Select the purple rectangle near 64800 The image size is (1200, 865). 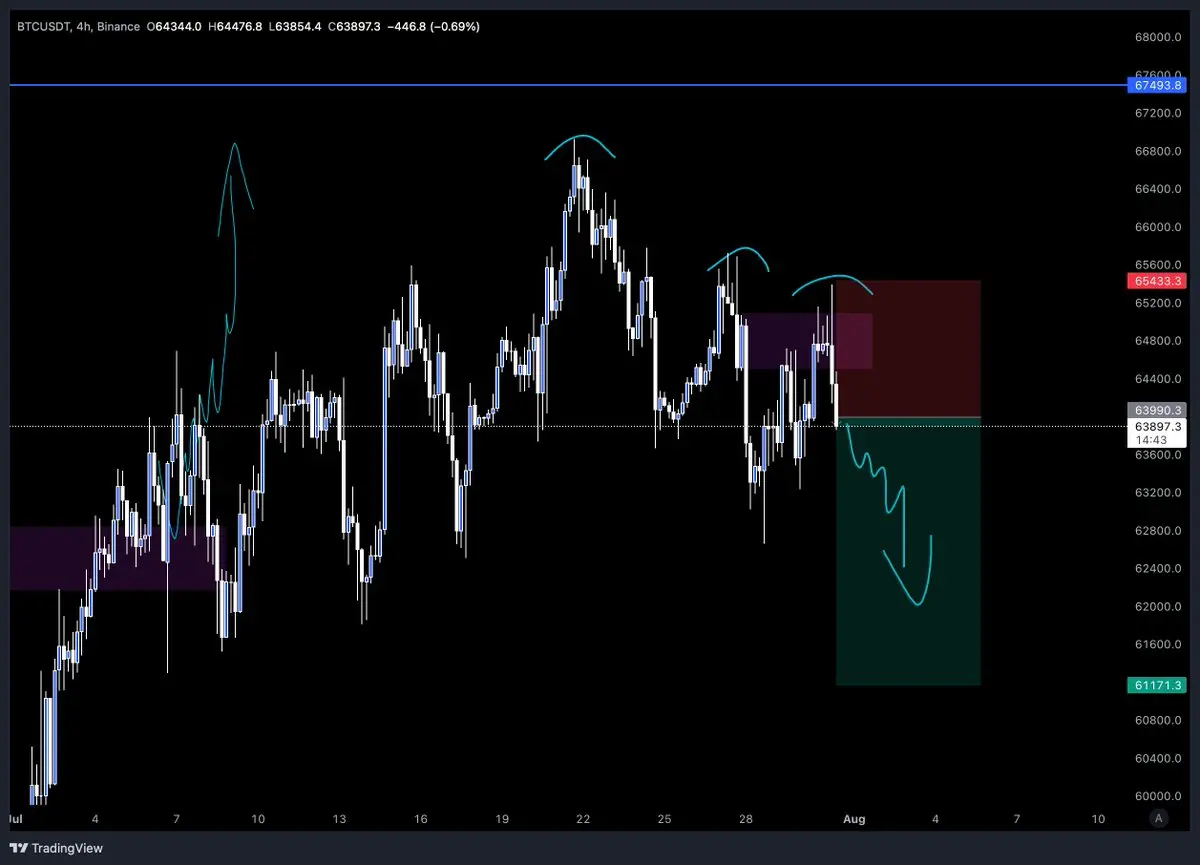click(806, 341)
